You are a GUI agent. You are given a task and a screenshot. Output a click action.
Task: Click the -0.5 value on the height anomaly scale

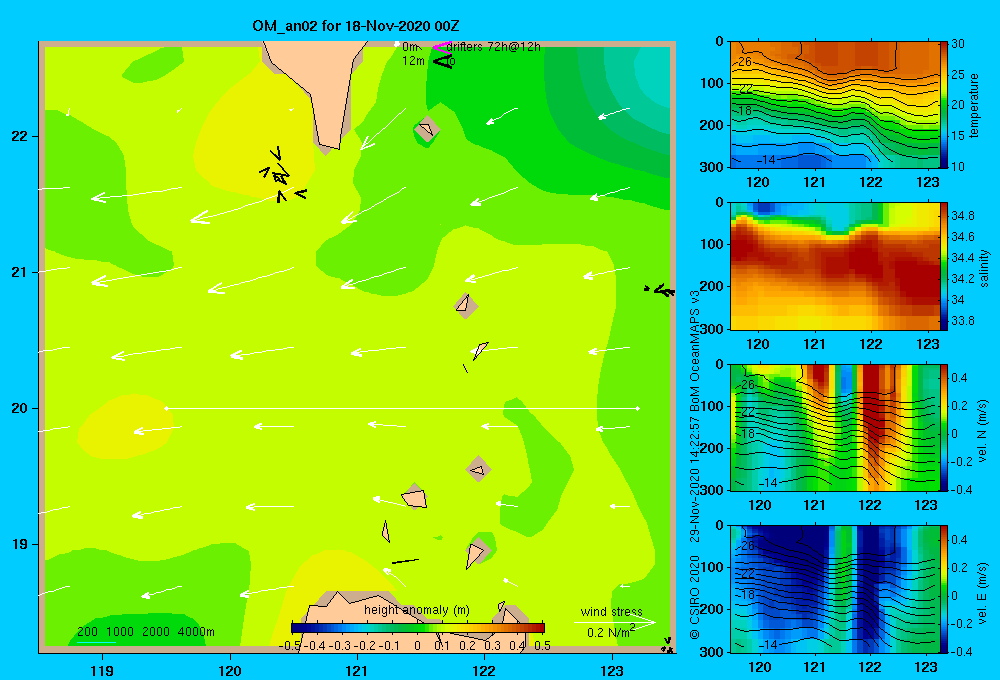(x=290, y=646)
